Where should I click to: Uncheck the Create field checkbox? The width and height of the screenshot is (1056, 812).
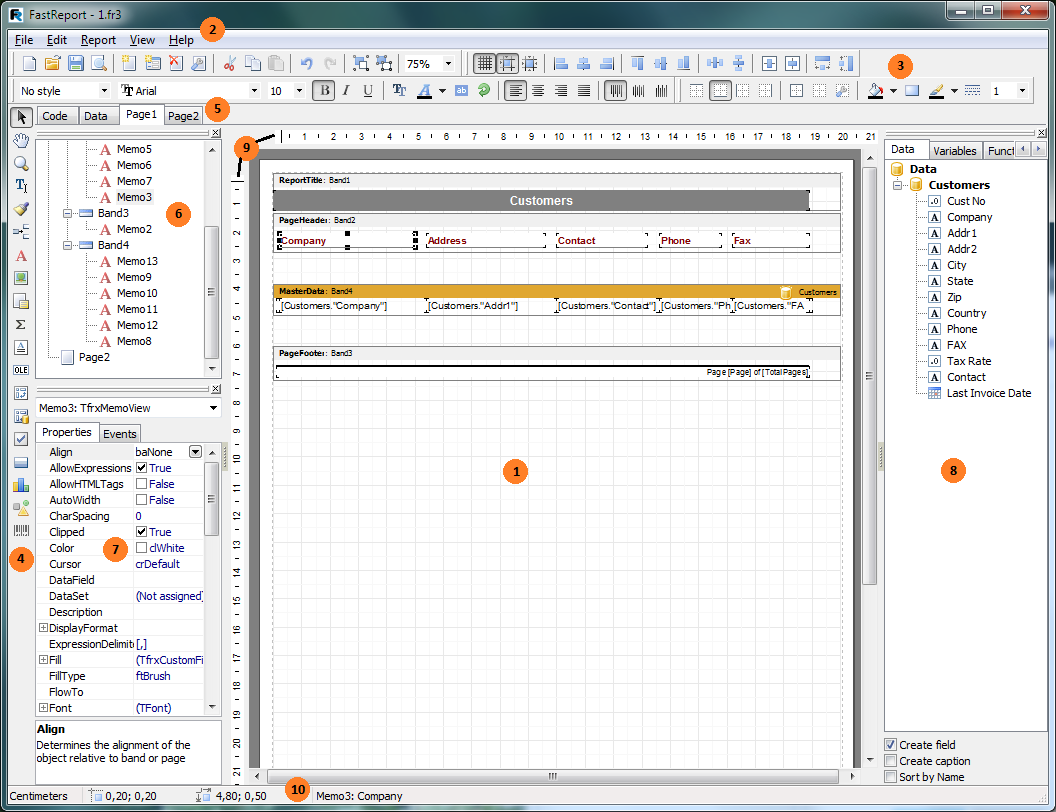(891, 745)
